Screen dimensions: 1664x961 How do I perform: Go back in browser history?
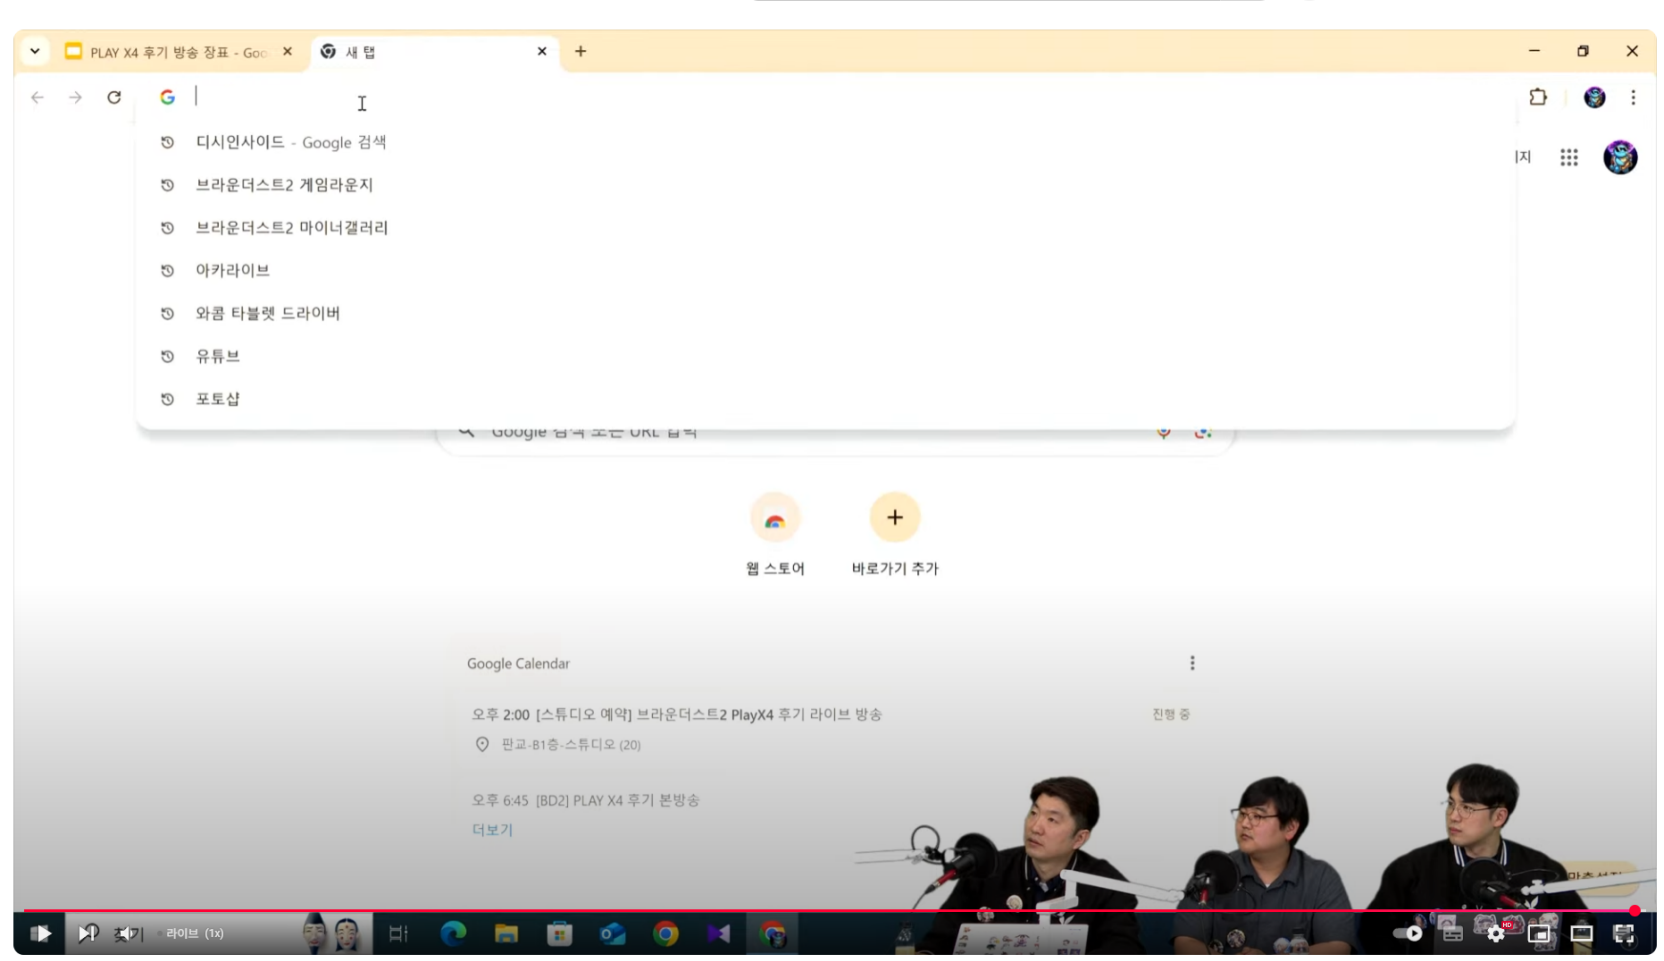[37, 97]
